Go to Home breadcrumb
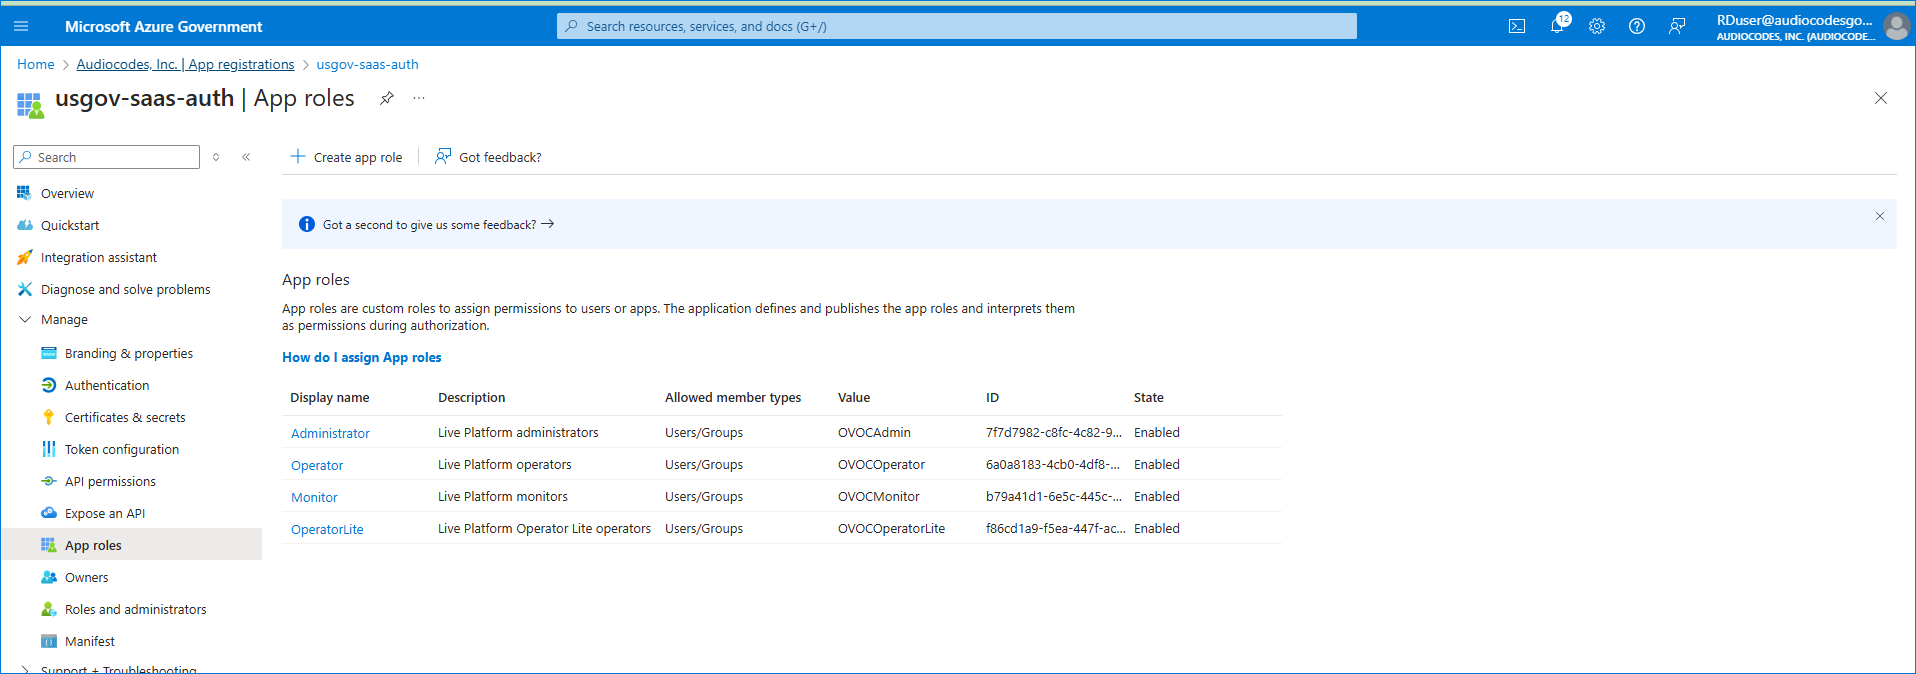The image size is (1916, 674). pos(36,64)
